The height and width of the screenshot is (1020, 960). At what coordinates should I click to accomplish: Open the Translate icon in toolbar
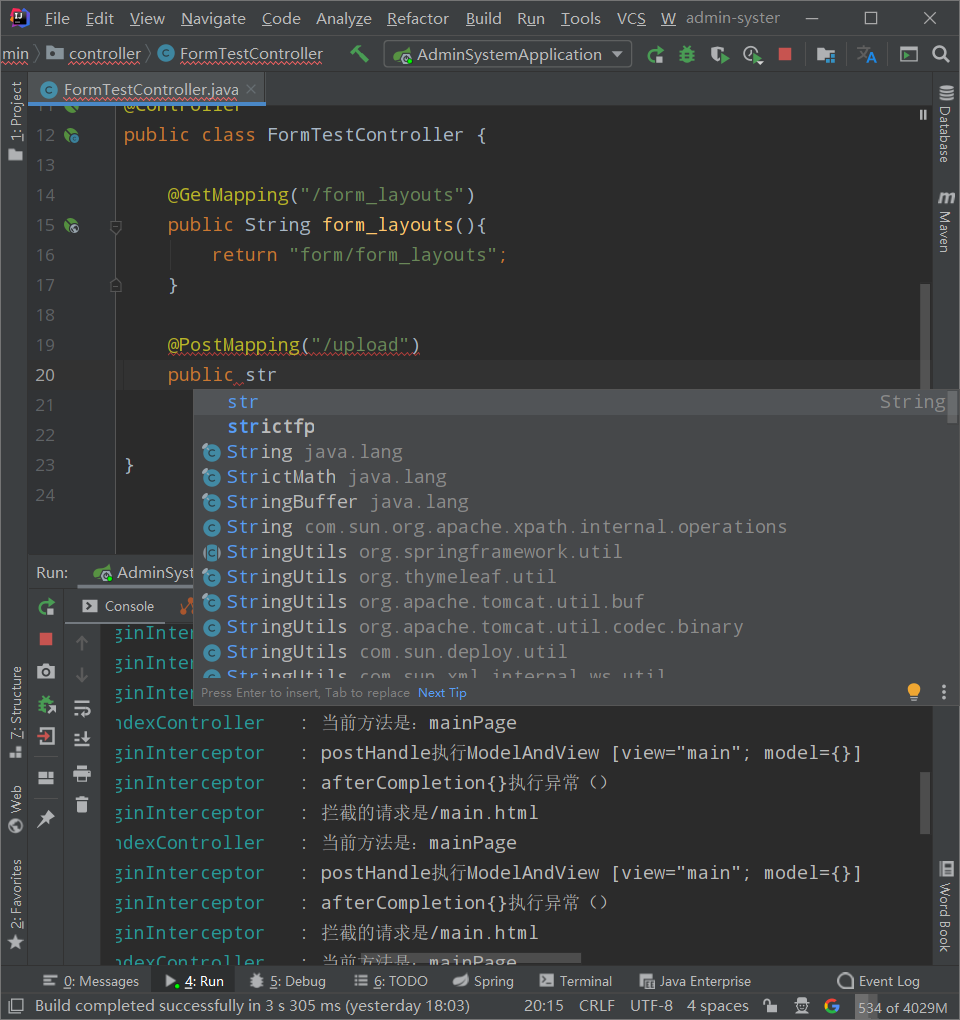866,55
